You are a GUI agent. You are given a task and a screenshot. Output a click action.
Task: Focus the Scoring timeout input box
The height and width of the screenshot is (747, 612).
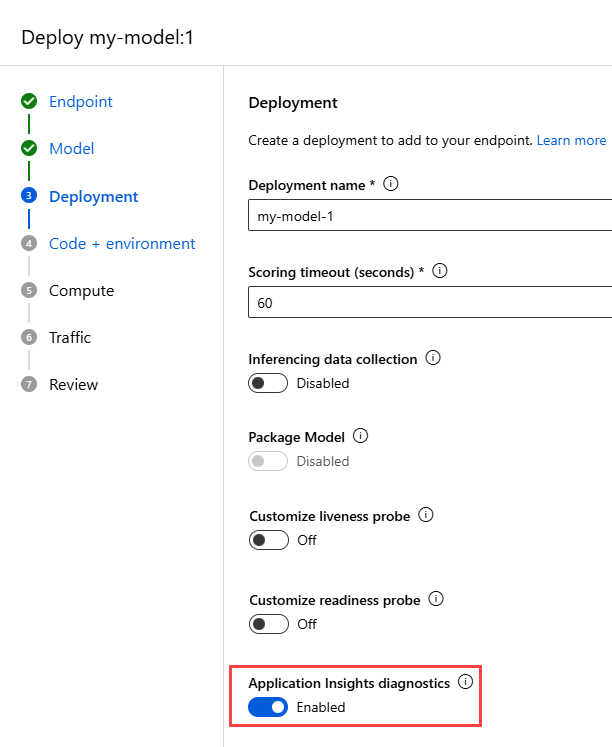430,302
